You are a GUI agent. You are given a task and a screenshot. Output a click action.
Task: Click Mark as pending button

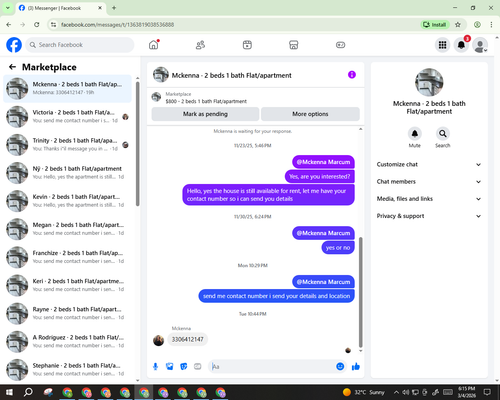coord(205,114)
